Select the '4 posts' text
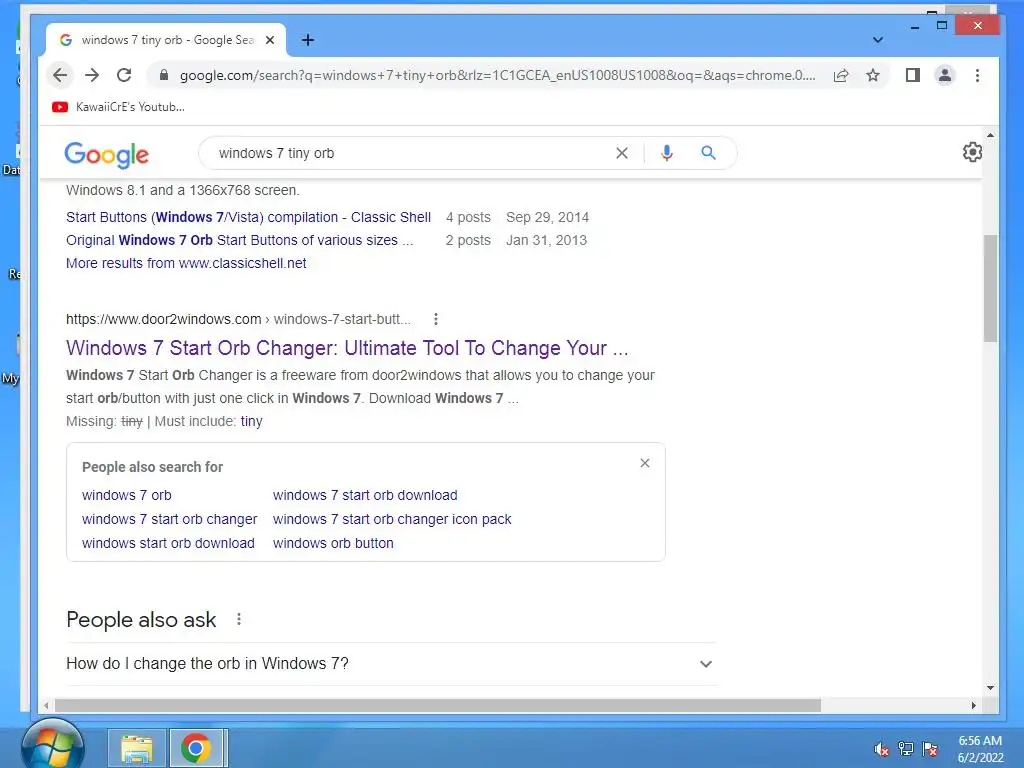 coord(468,217)
